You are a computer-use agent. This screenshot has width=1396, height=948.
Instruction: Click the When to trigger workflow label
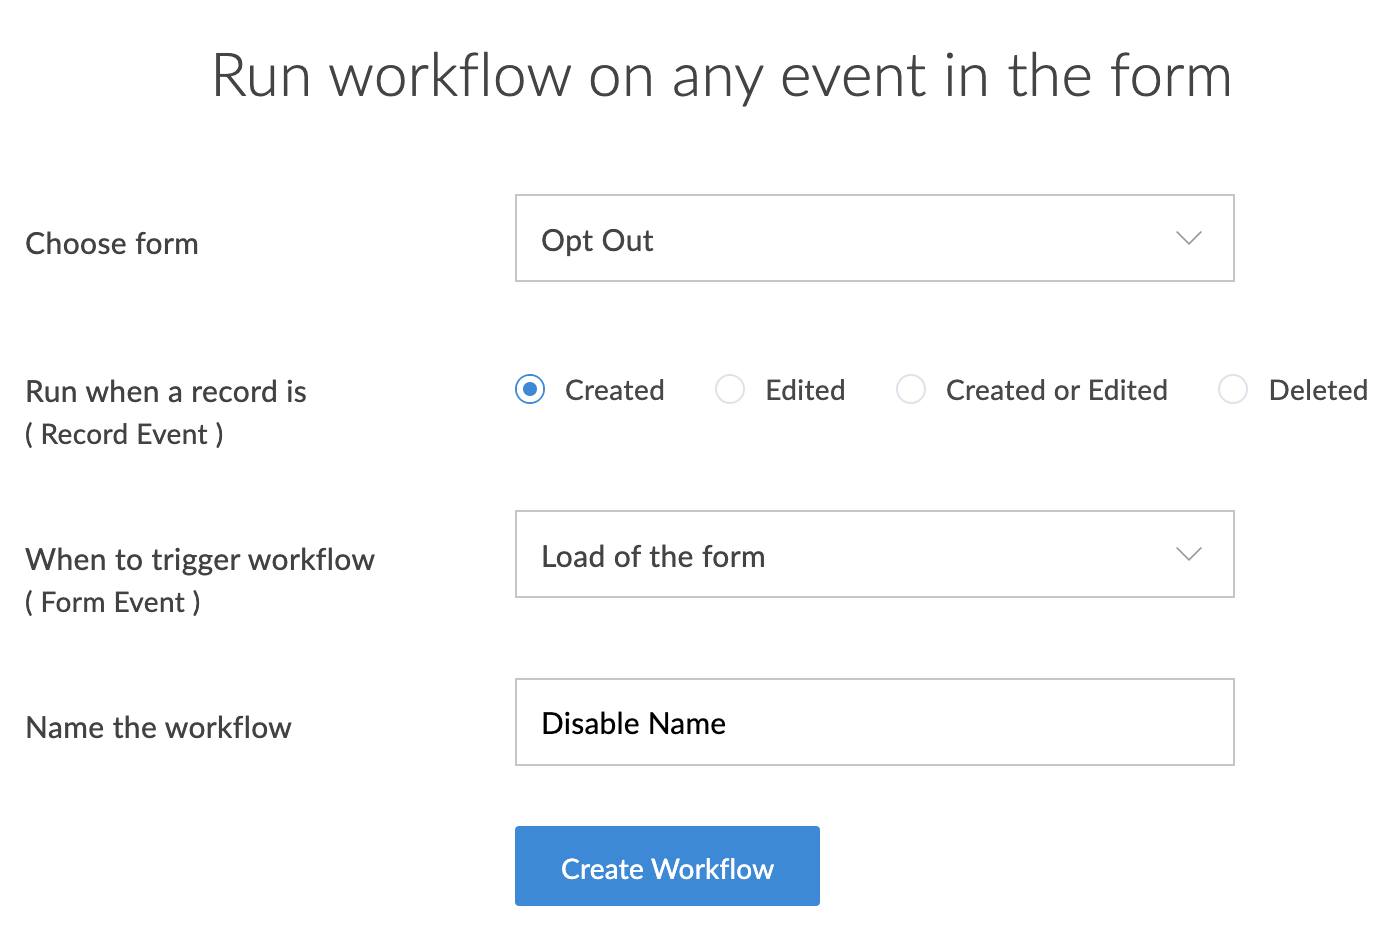[200, 560]
